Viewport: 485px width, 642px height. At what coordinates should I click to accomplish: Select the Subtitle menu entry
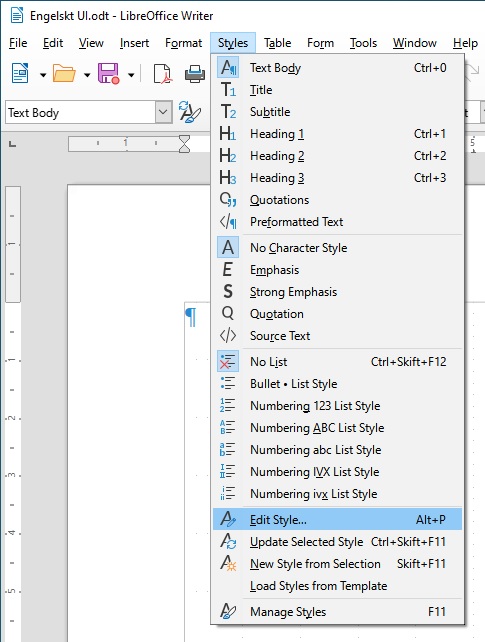point(338,112)
